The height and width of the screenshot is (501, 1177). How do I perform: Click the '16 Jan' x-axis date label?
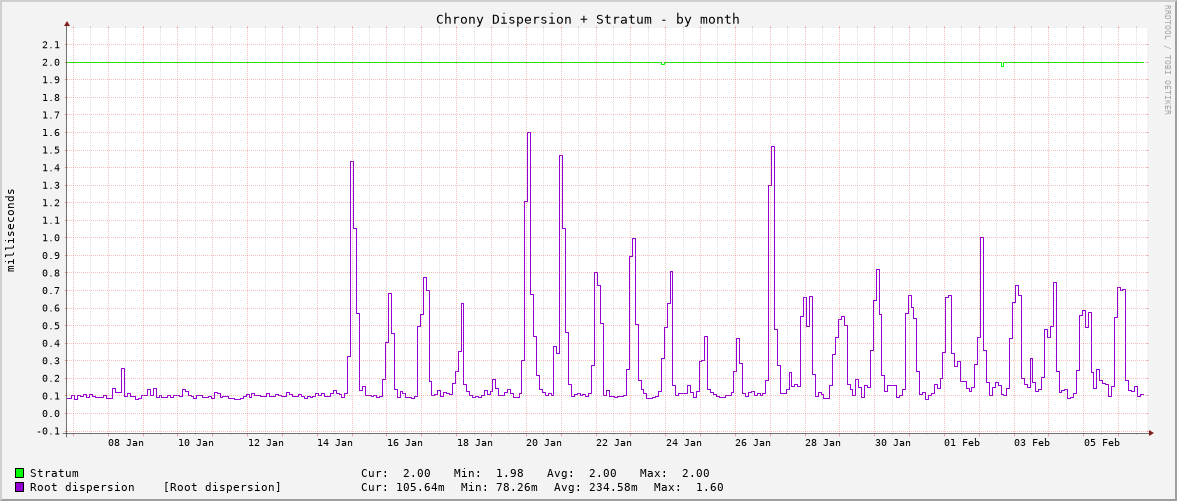click(x=405, y=443)
